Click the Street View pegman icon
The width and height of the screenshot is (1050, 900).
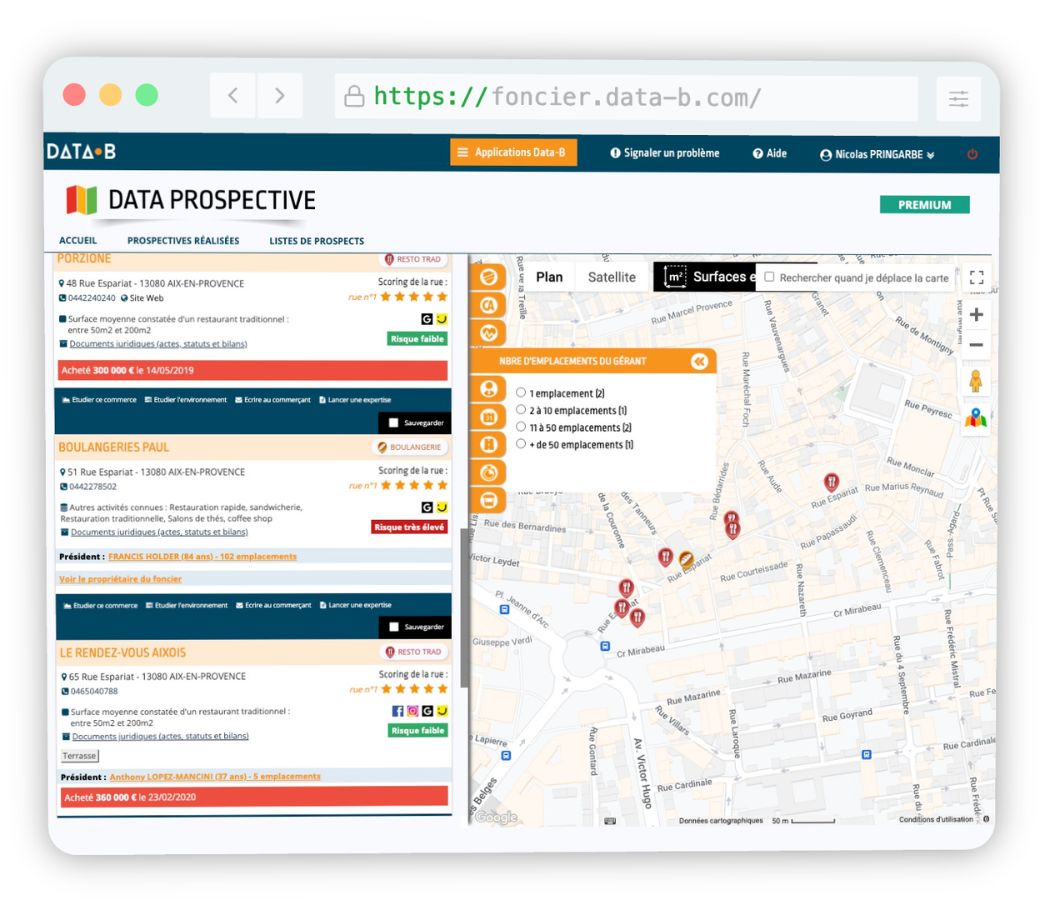coord(976,381)
